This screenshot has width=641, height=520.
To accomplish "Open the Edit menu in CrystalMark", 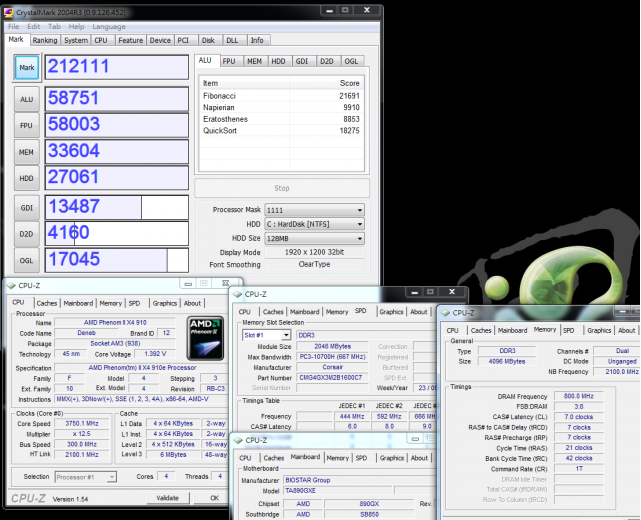I will click(x=34, y=27).
